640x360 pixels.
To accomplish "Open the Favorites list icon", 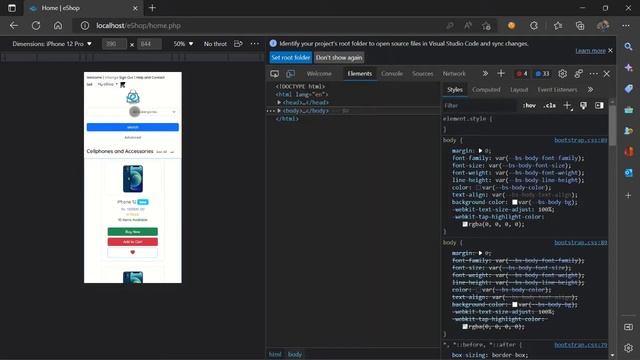I will (558, 25).
